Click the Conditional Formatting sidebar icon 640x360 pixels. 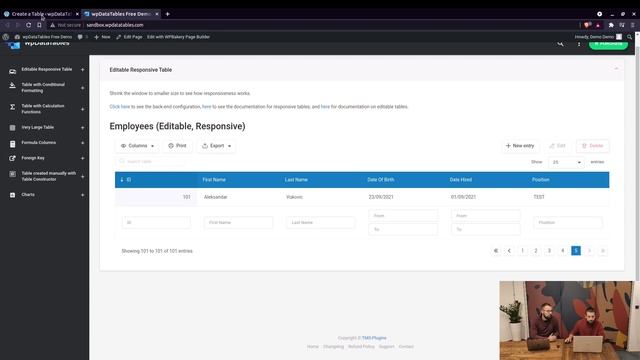(13, 86)
